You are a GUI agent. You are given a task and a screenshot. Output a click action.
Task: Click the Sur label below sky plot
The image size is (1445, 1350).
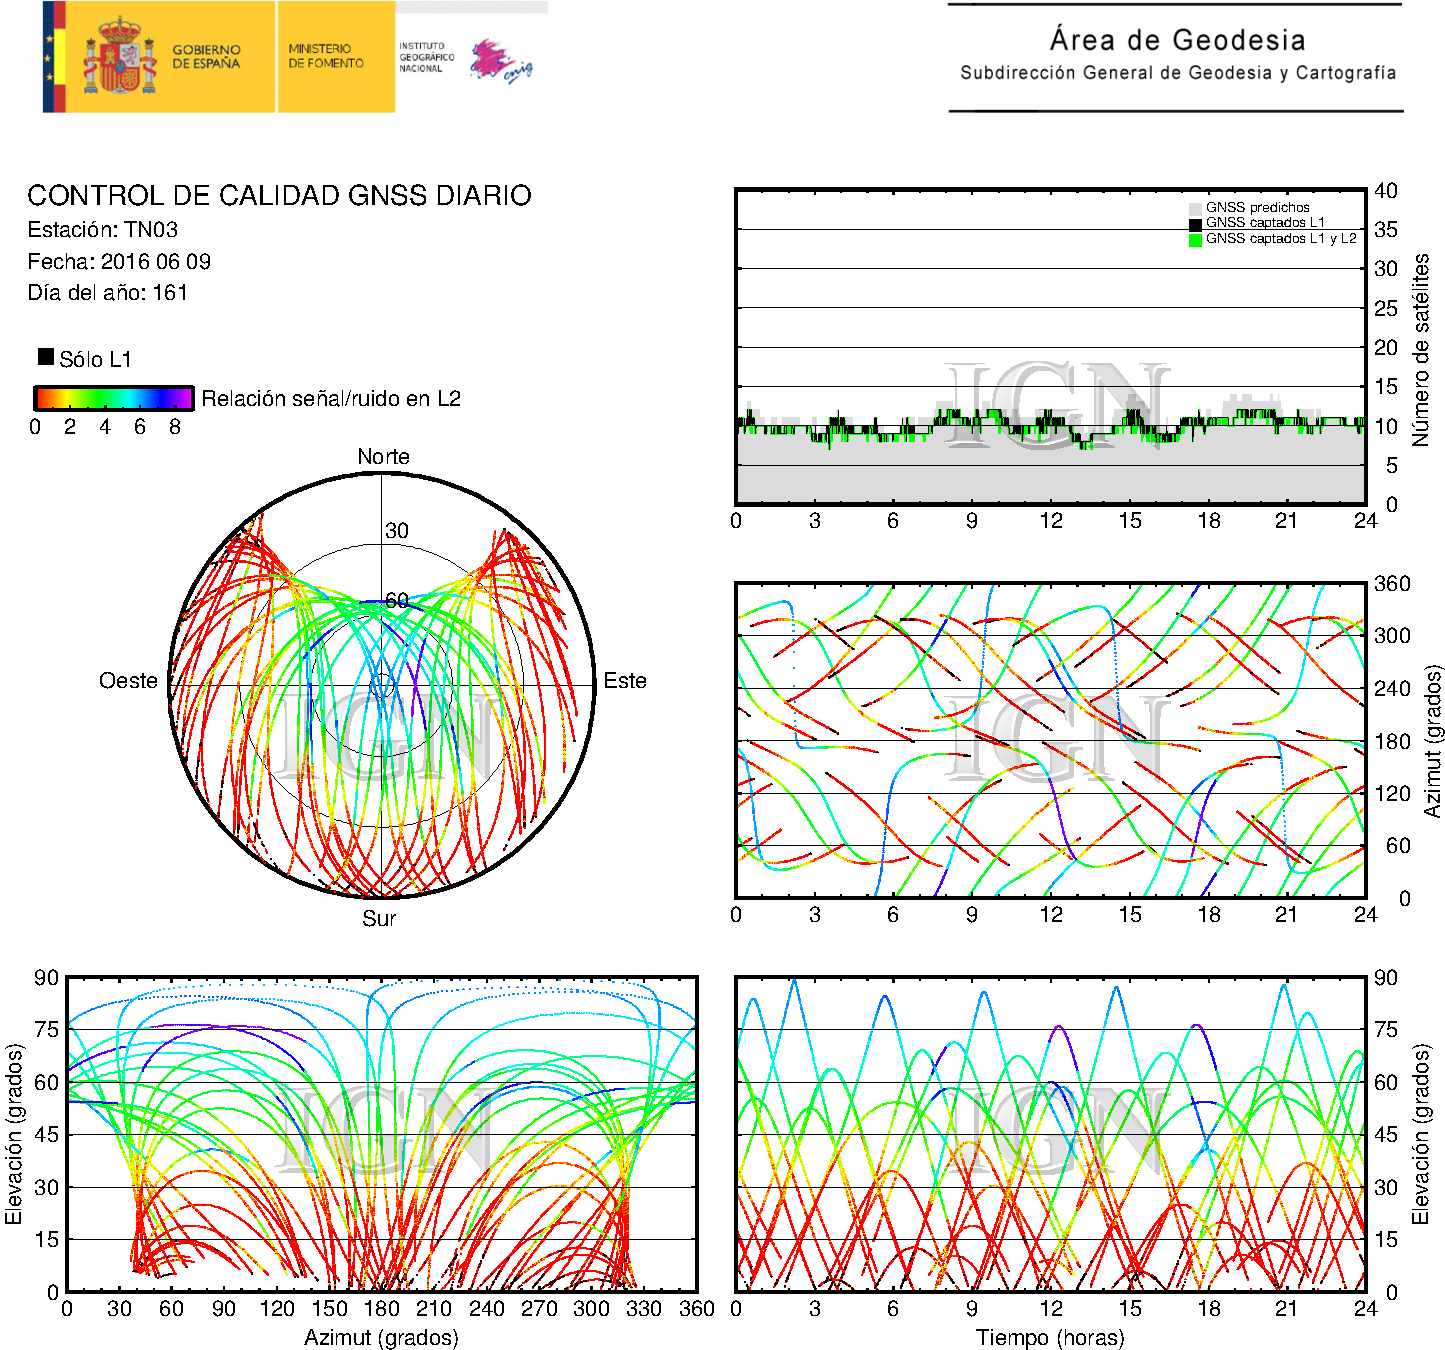click(x=379, y=918)
